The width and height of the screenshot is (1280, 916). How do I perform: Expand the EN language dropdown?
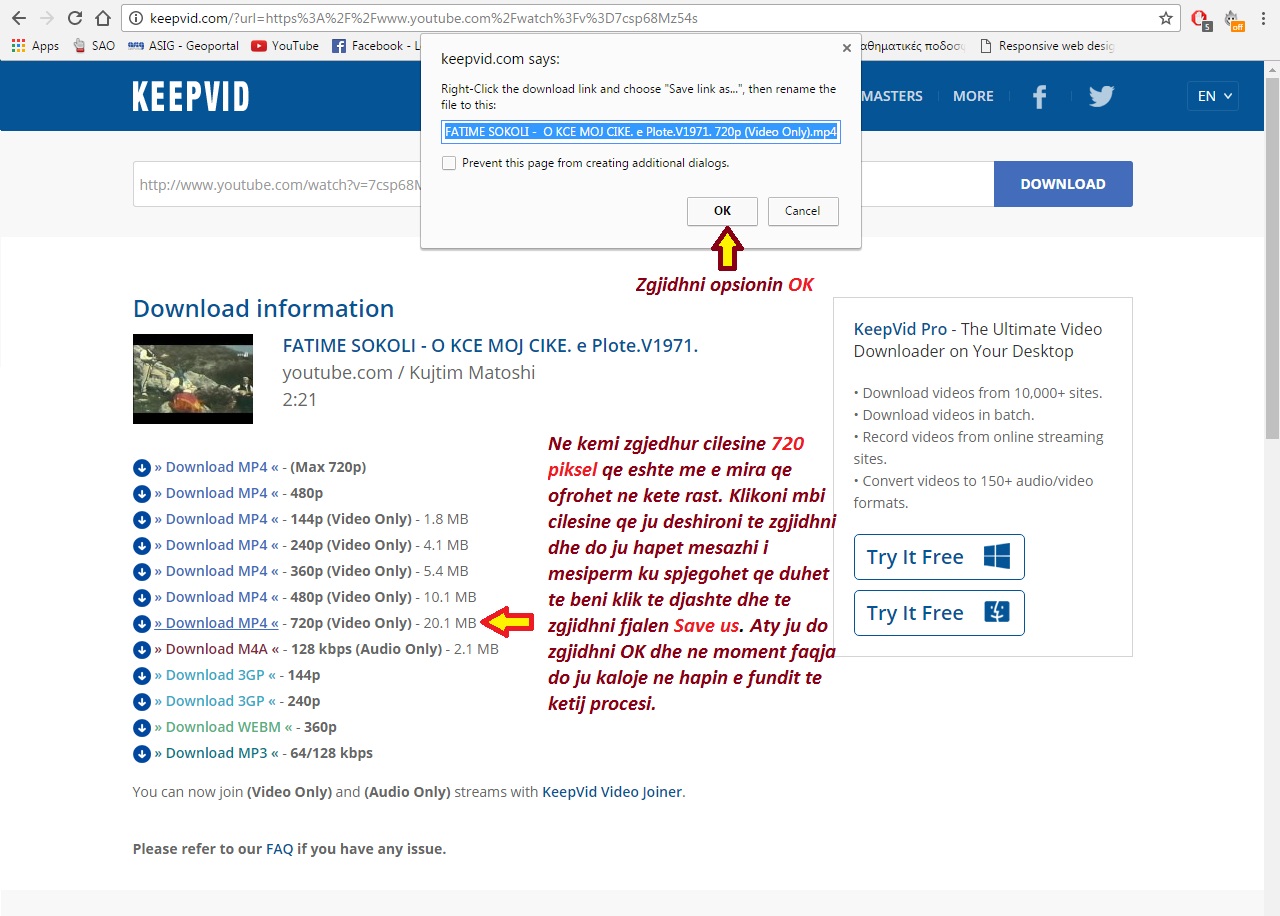coord(1213,96)
